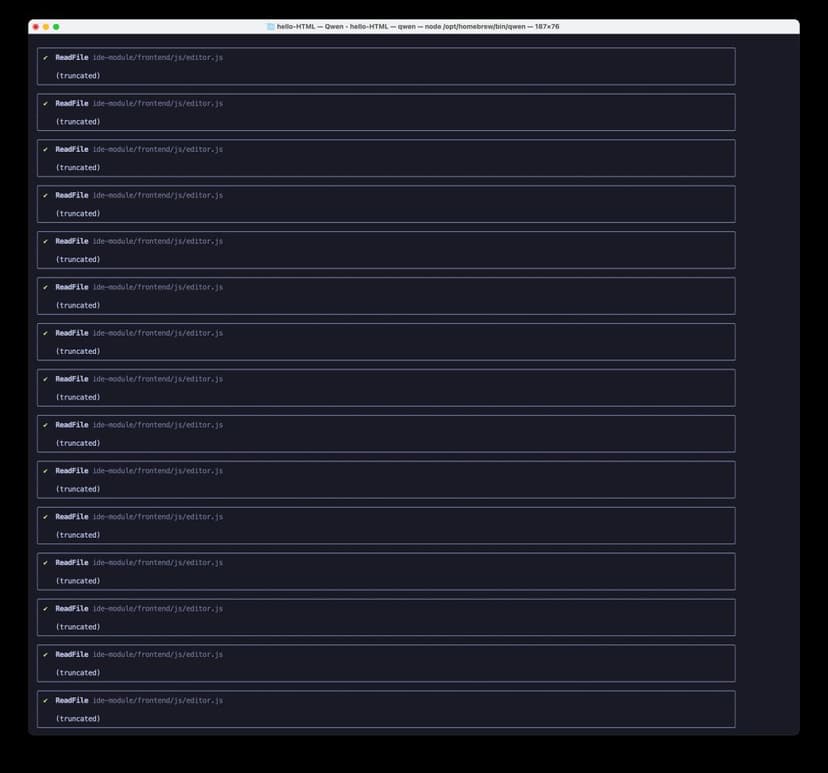Click the ReadFile label on the fourth entry

point(72,194)
